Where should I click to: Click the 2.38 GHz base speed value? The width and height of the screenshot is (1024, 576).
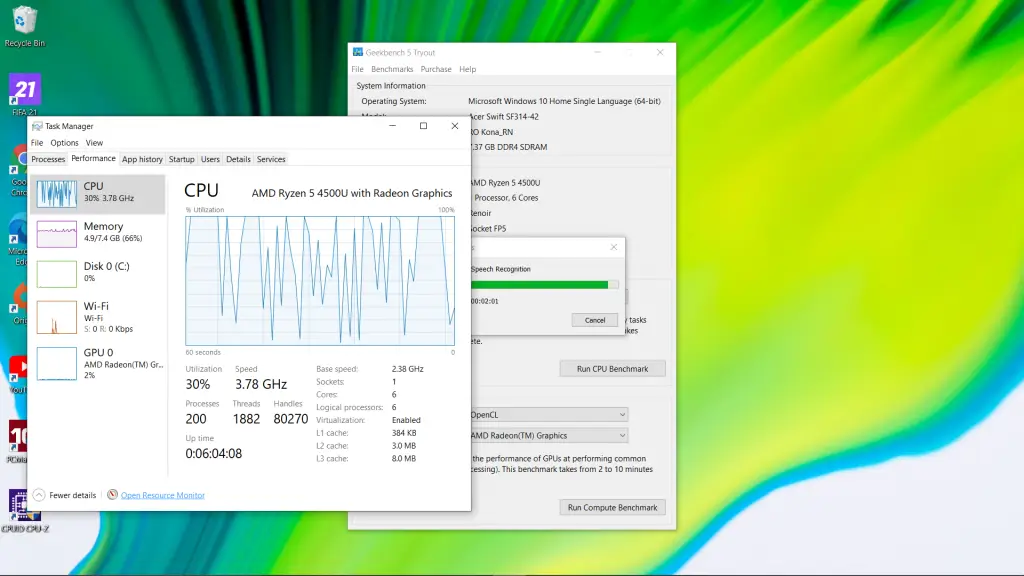408,369
